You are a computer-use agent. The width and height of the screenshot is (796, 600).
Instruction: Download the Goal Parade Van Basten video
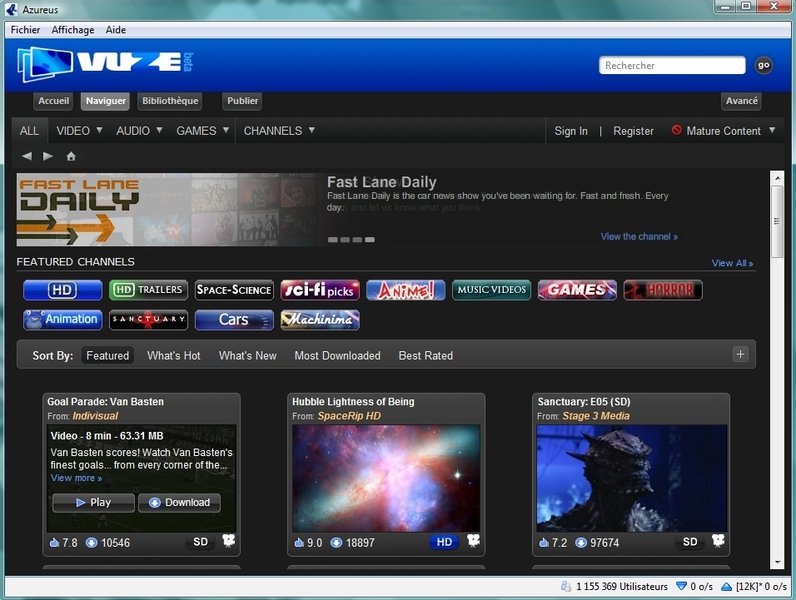(179, 503)
